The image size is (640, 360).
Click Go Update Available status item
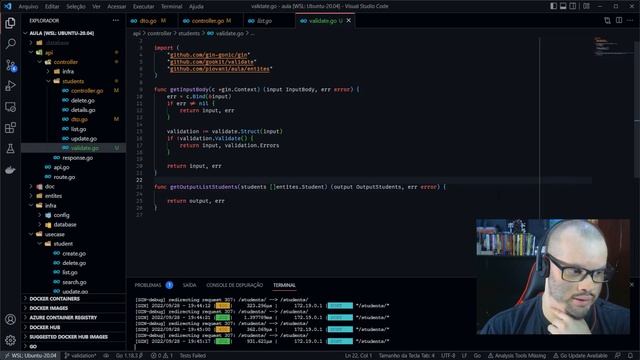580,356
